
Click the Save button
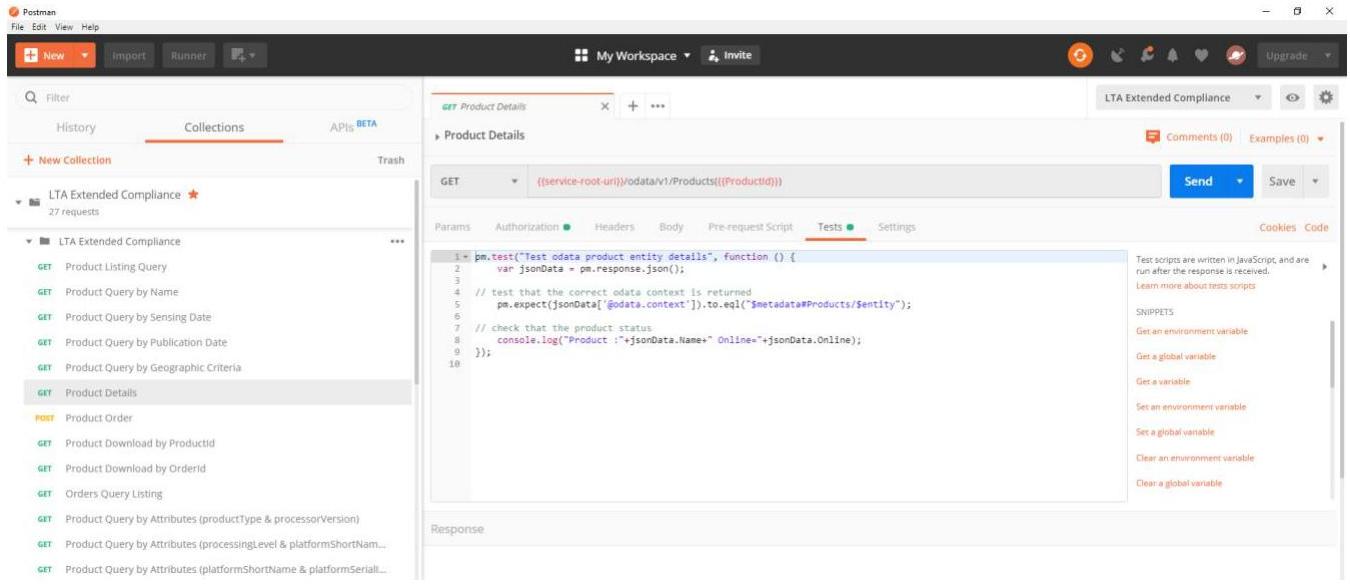pos(1281,181)
